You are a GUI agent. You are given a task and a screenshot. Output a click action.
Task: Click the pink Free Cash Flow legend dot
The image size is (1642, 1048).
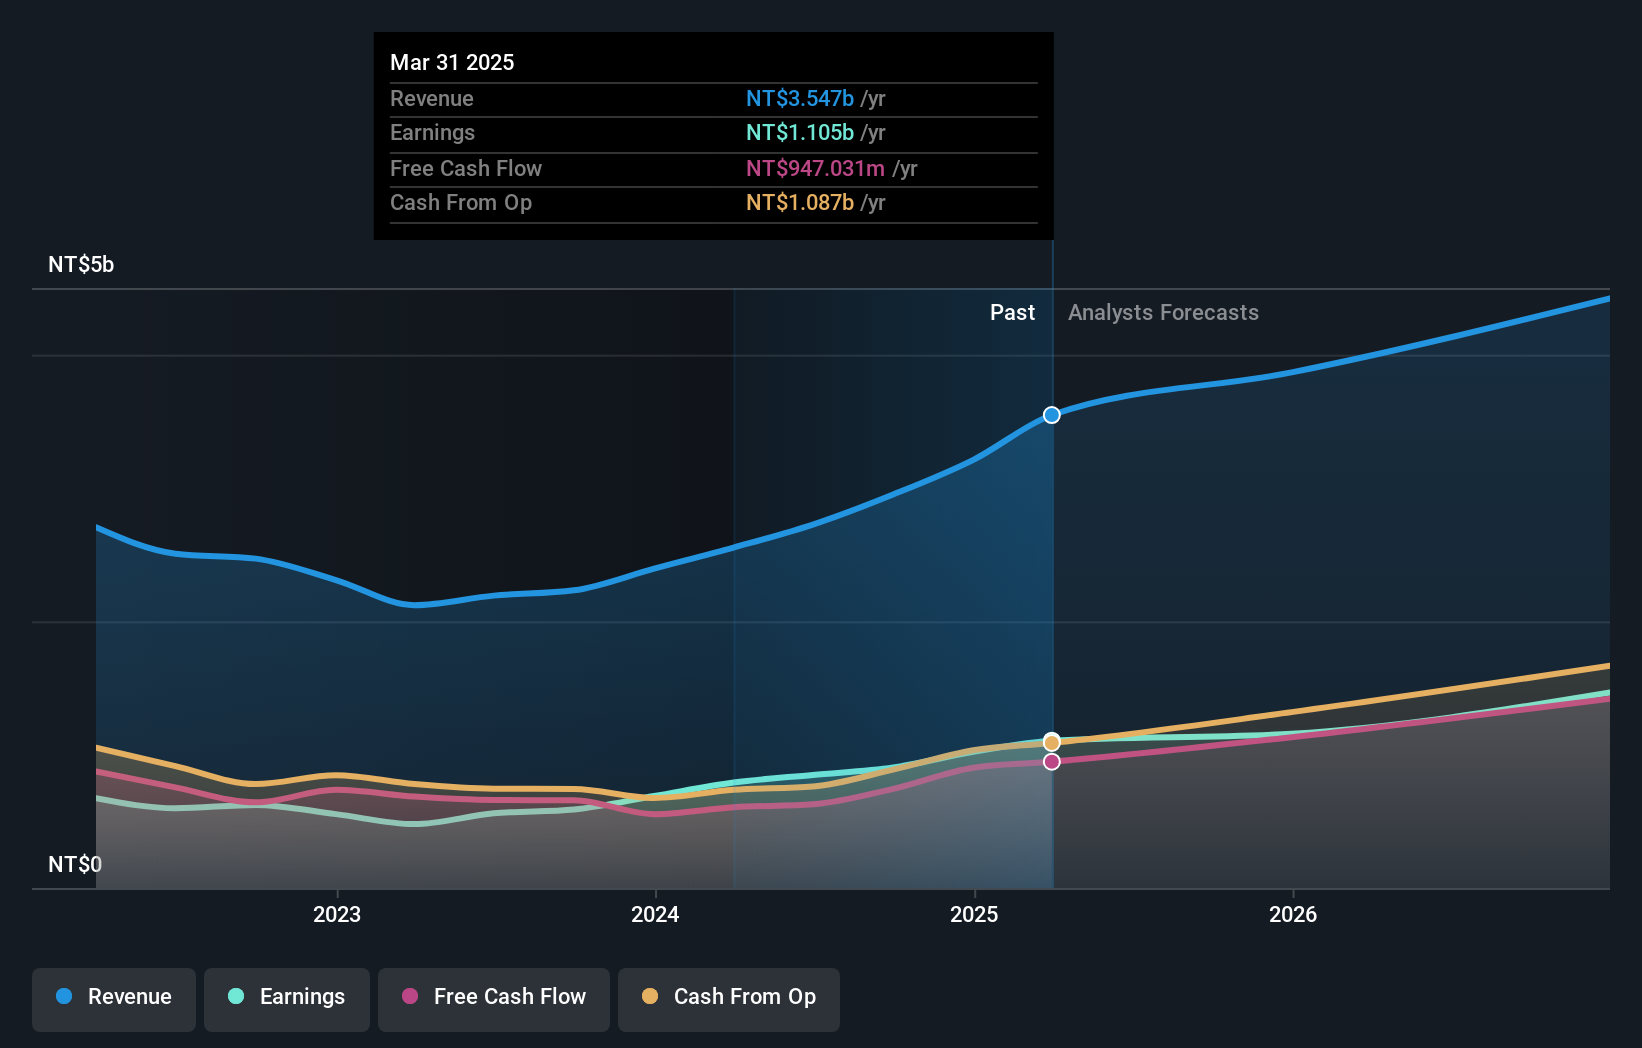click(410, 996)
